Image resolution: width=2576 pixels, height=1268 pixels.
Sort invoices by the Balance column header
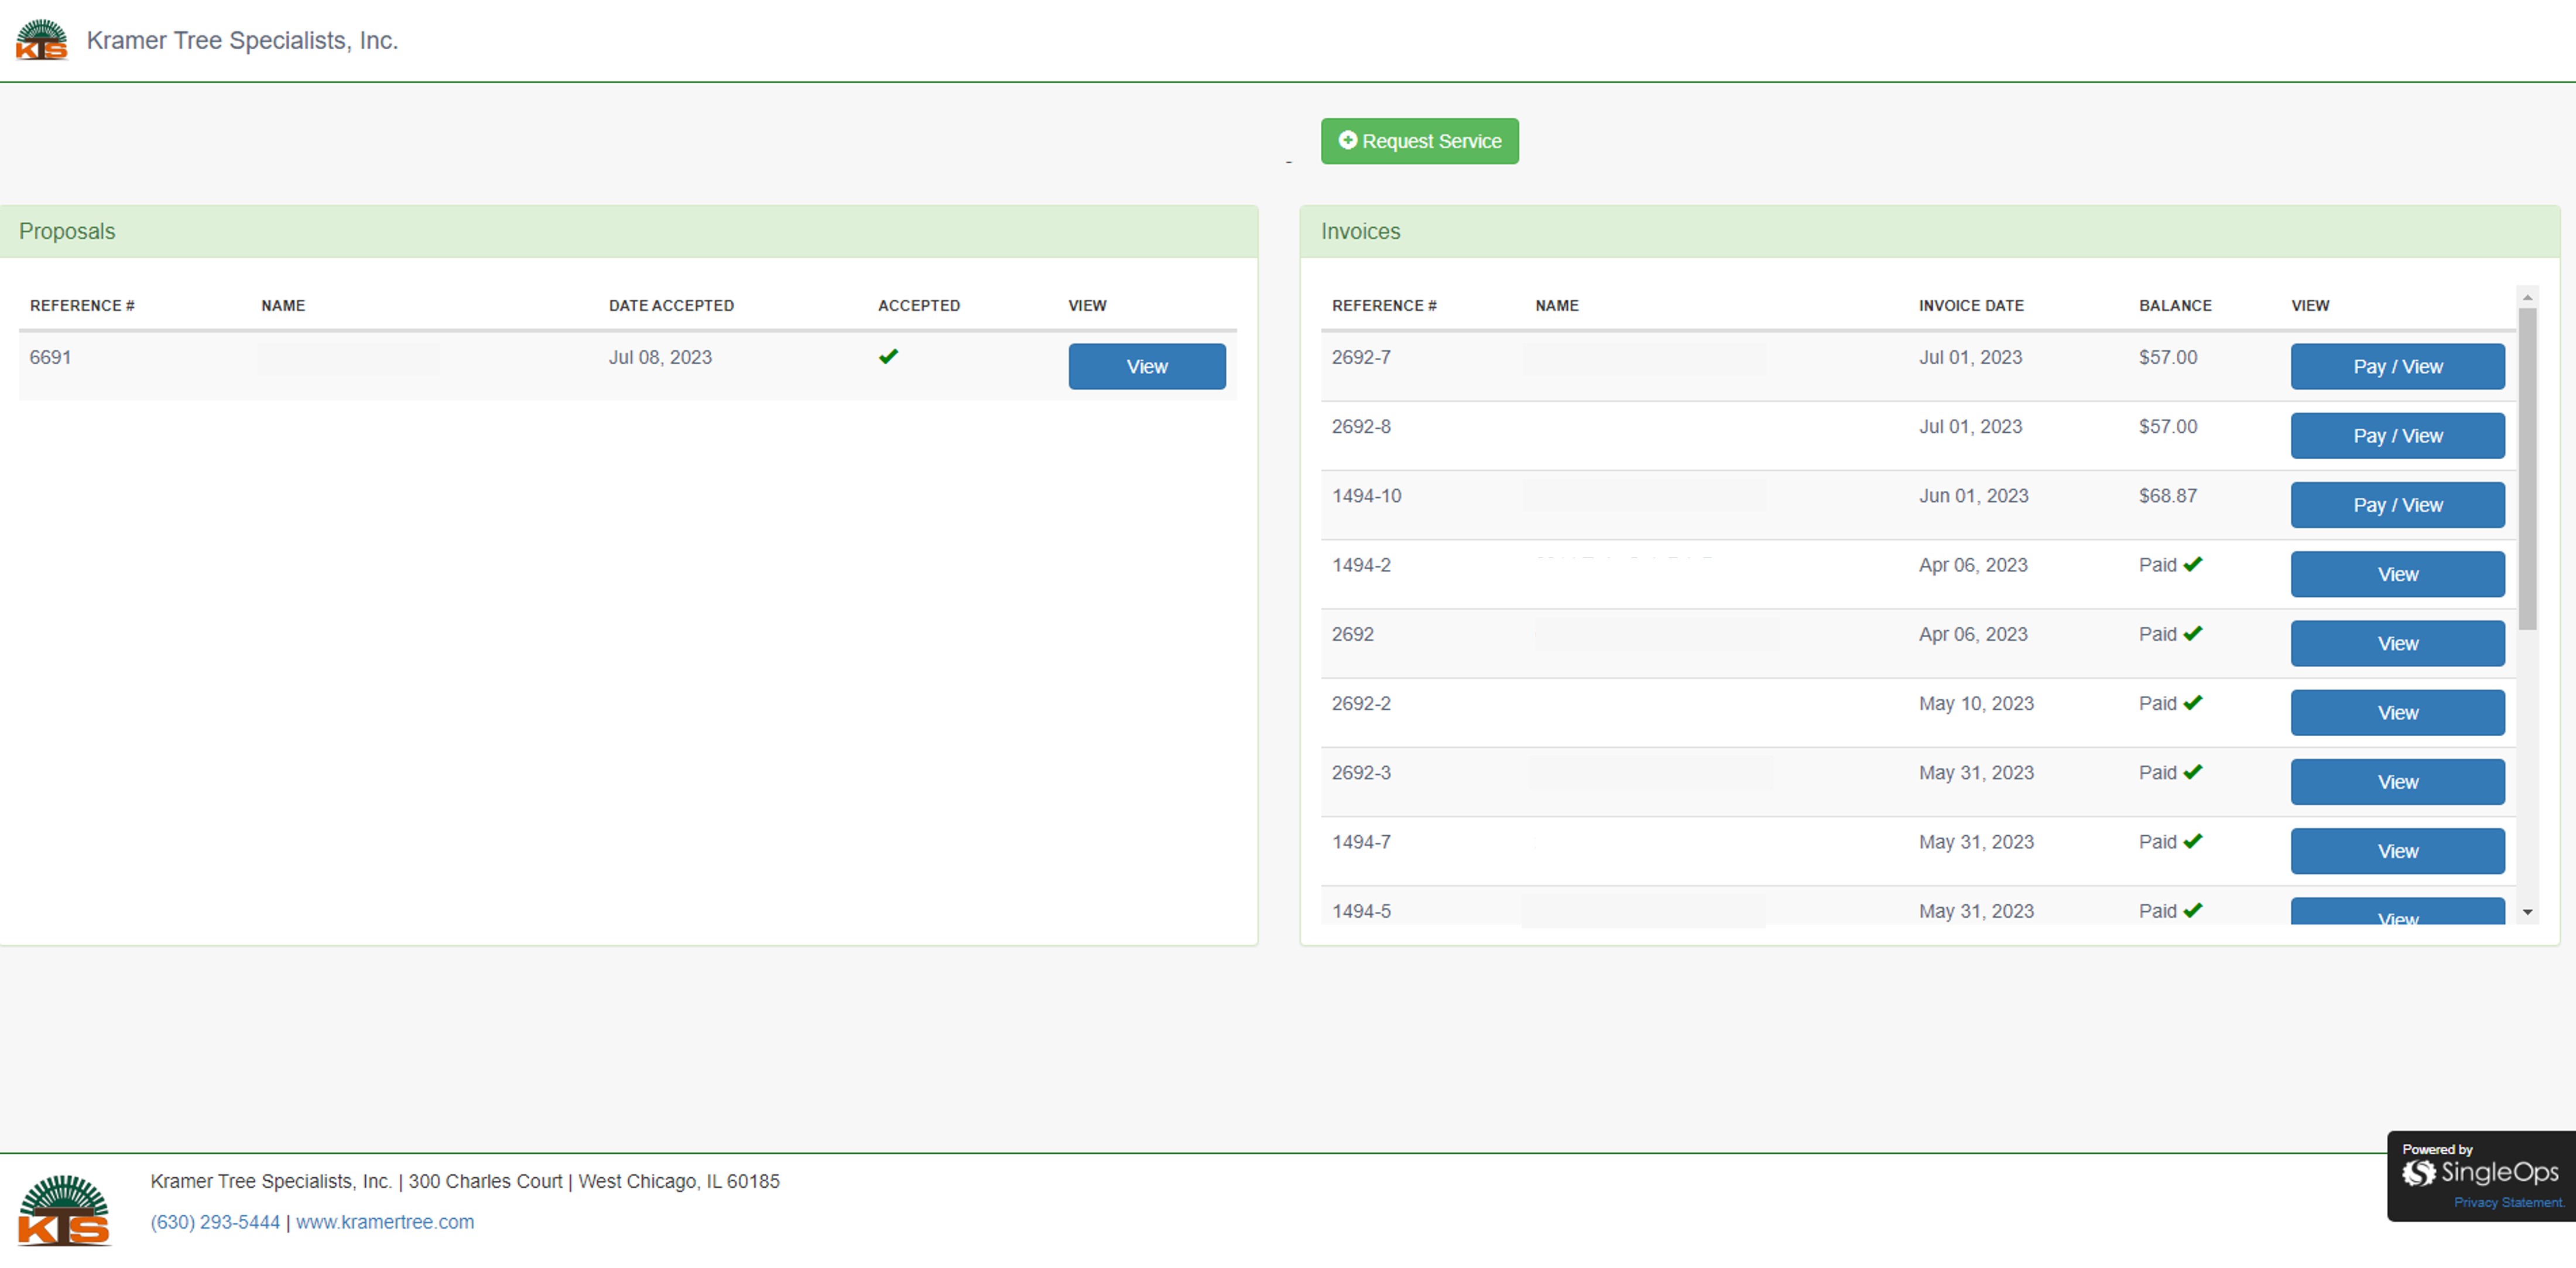coord(2175,305)
